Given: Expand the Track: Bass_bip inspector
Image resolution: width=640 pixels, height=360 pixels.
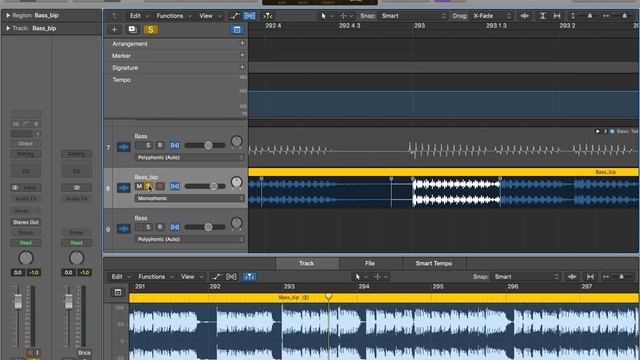Looking at the screenshot, I should (8, 29).
